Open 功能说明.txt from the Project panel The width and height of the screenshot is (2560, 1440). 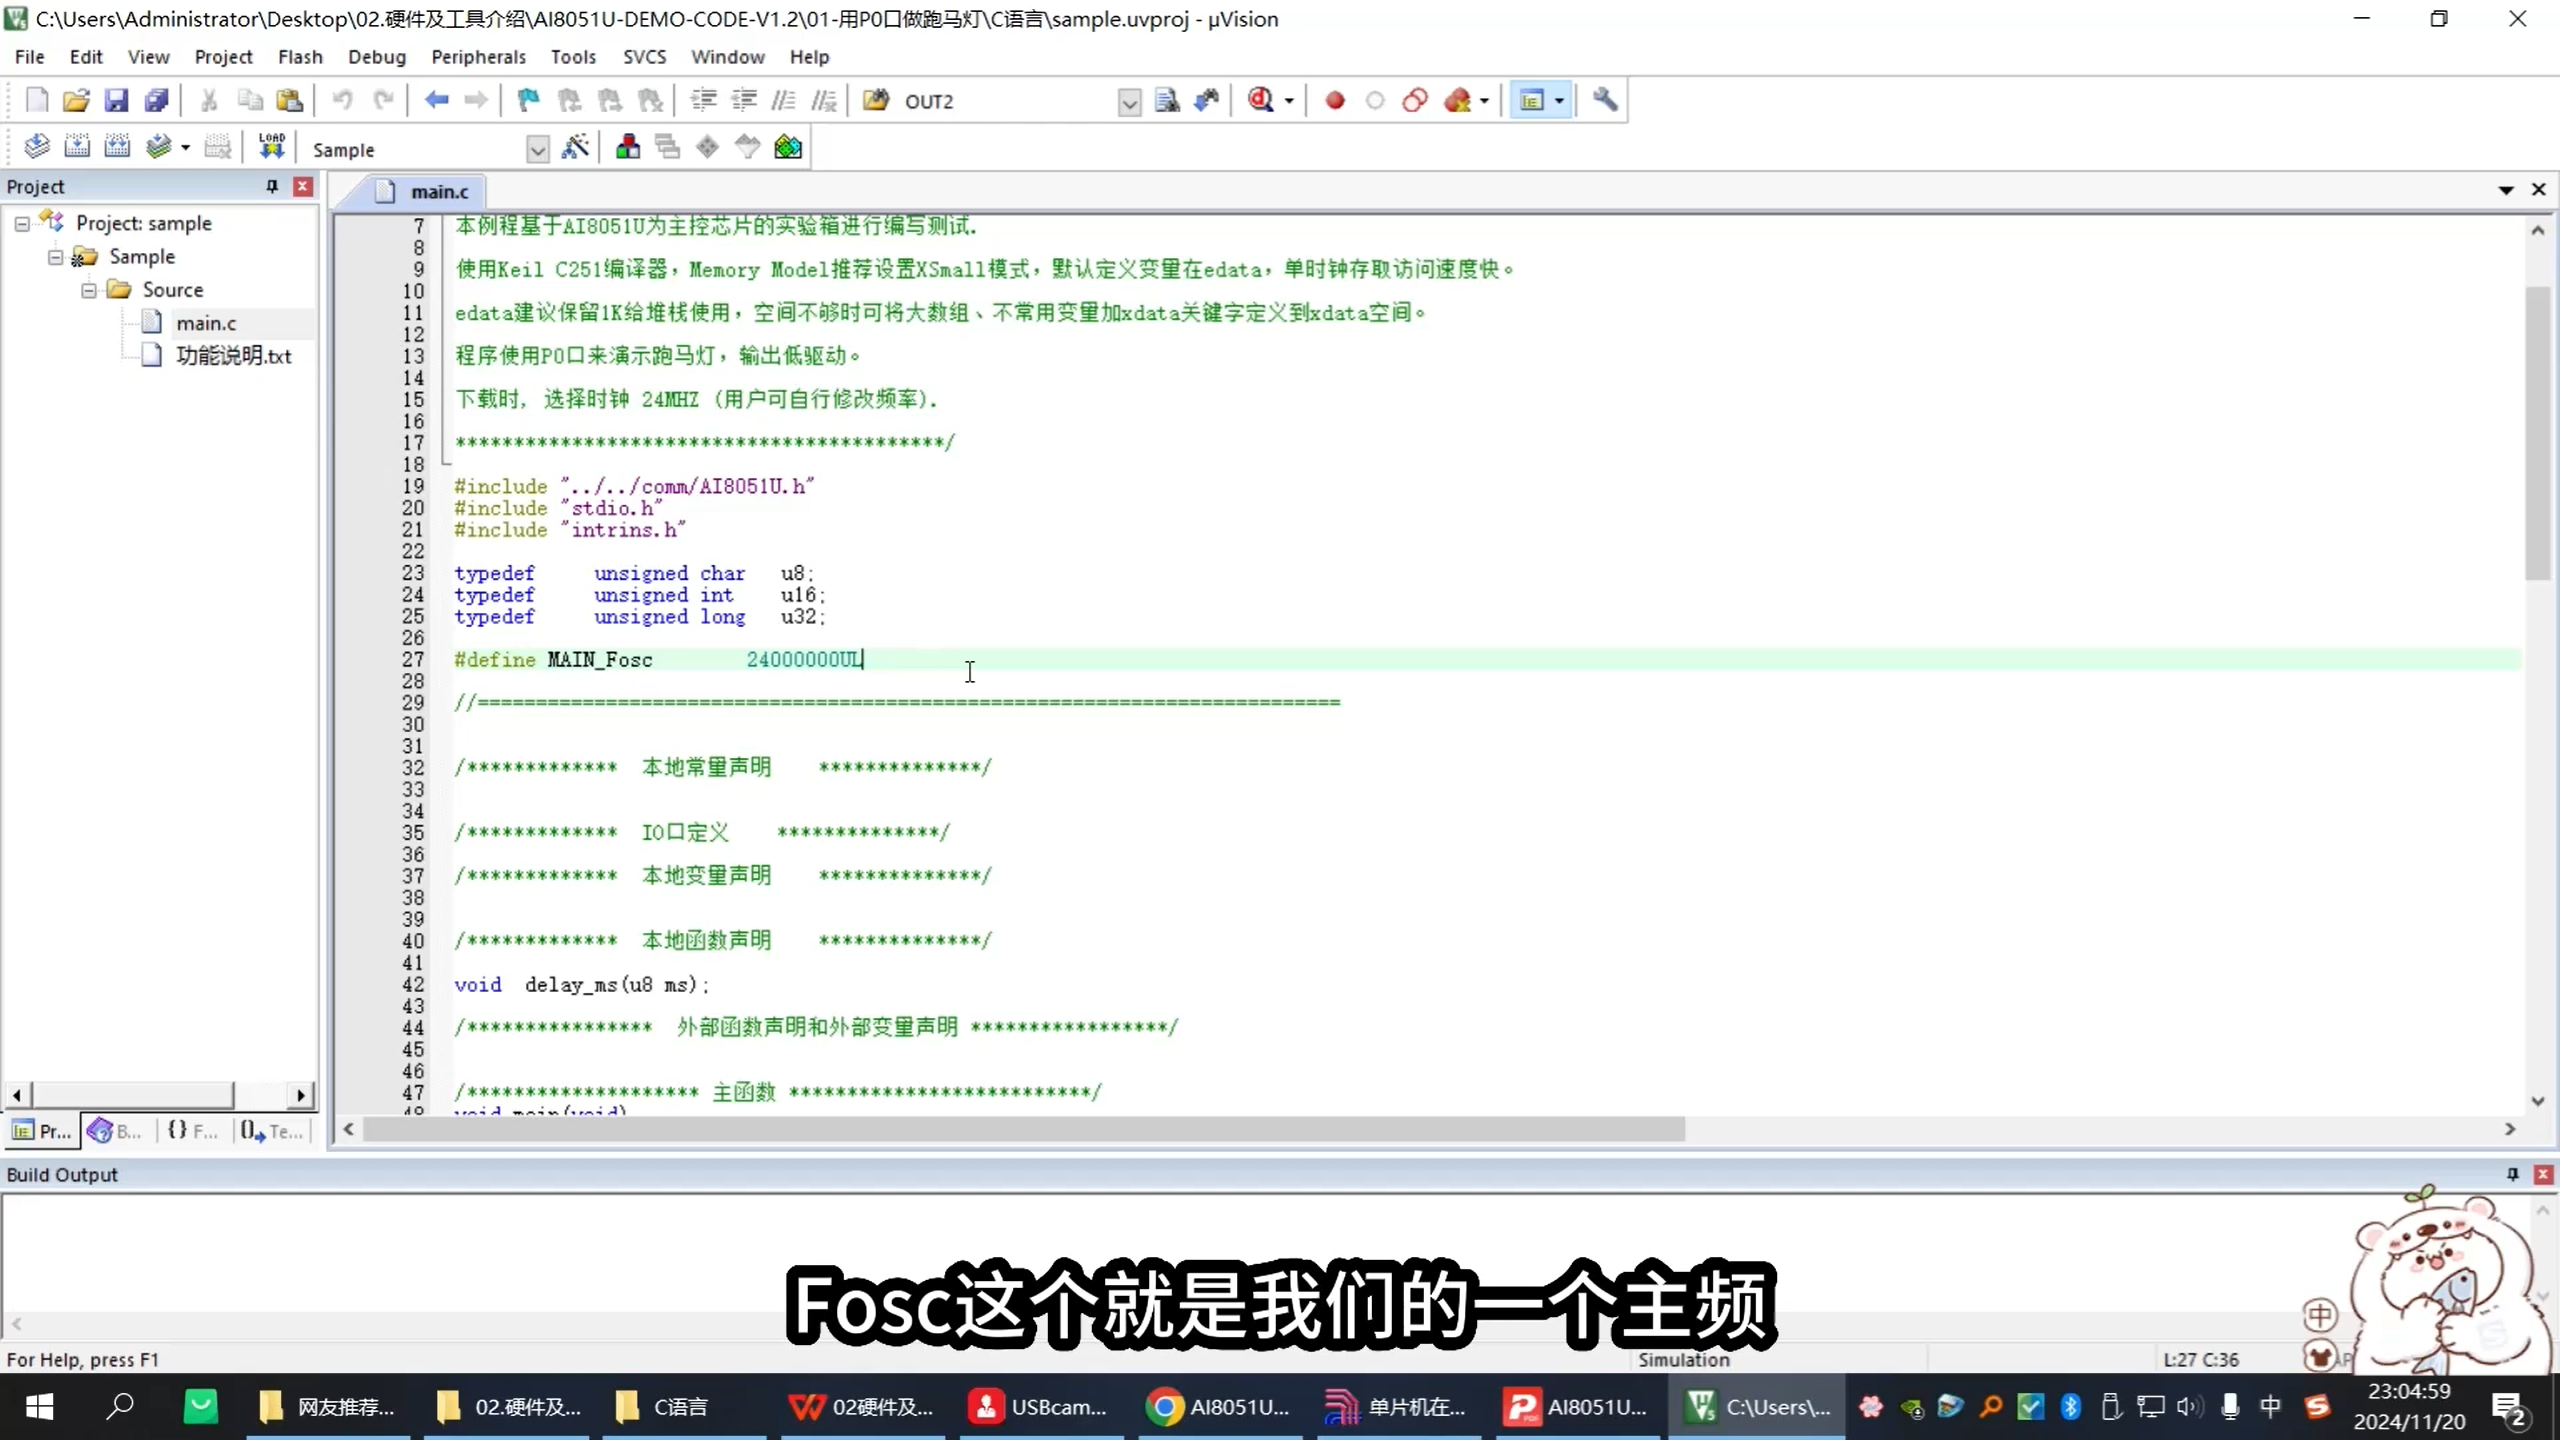235,355
